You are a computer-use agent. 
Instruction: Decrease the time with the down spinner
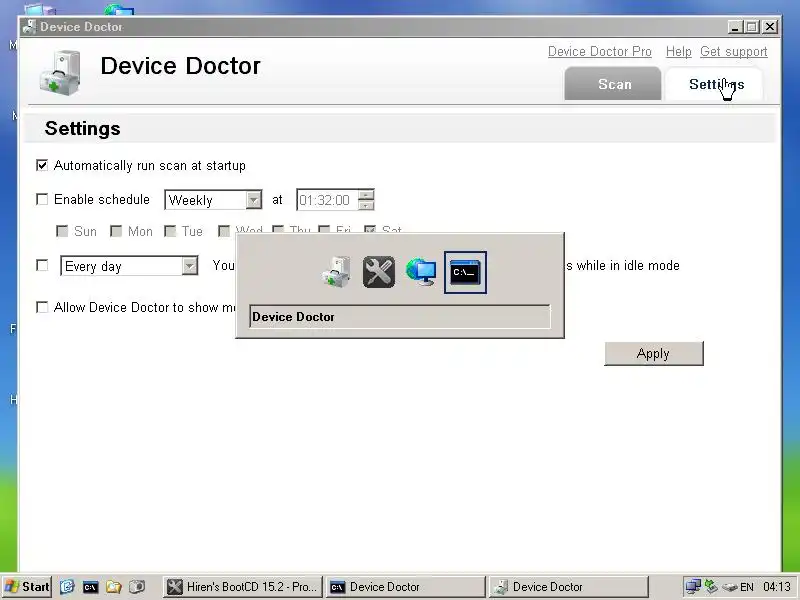tap(366, 205)
